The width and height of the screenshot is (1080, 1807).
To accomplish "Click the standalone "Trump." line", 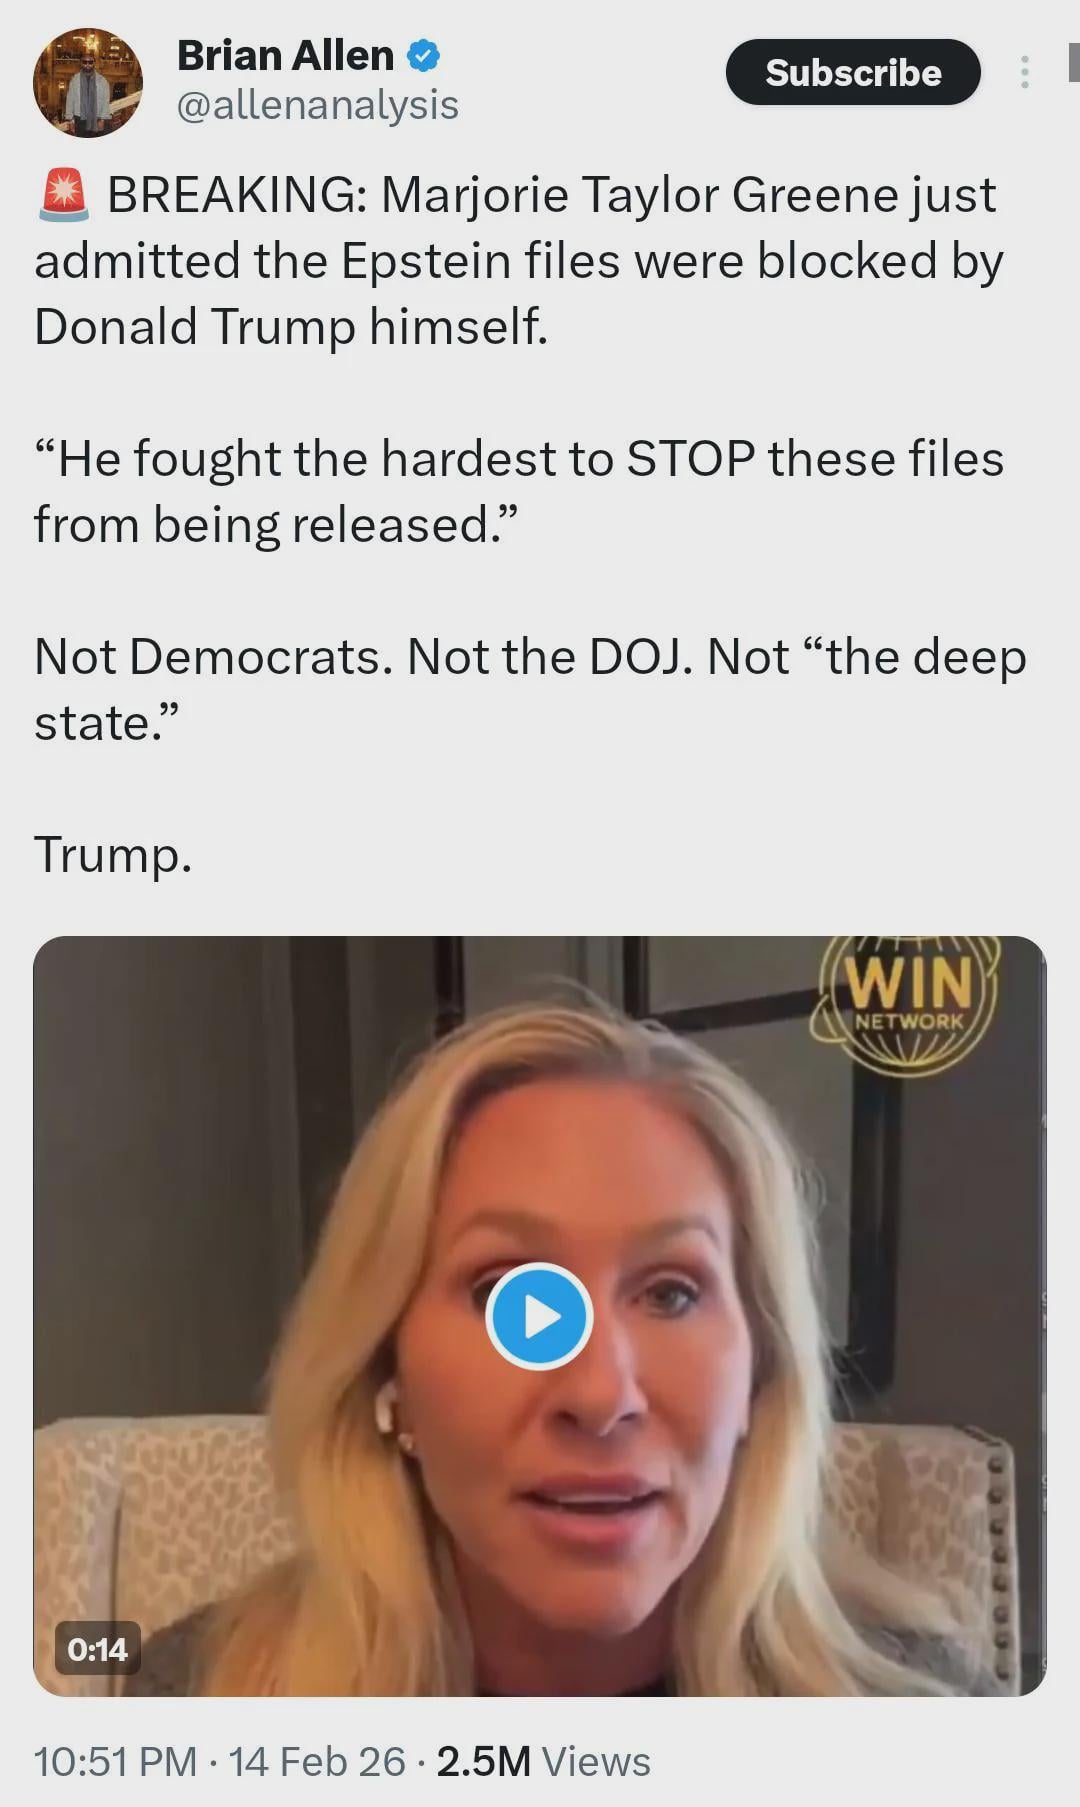I will (113, 856).
